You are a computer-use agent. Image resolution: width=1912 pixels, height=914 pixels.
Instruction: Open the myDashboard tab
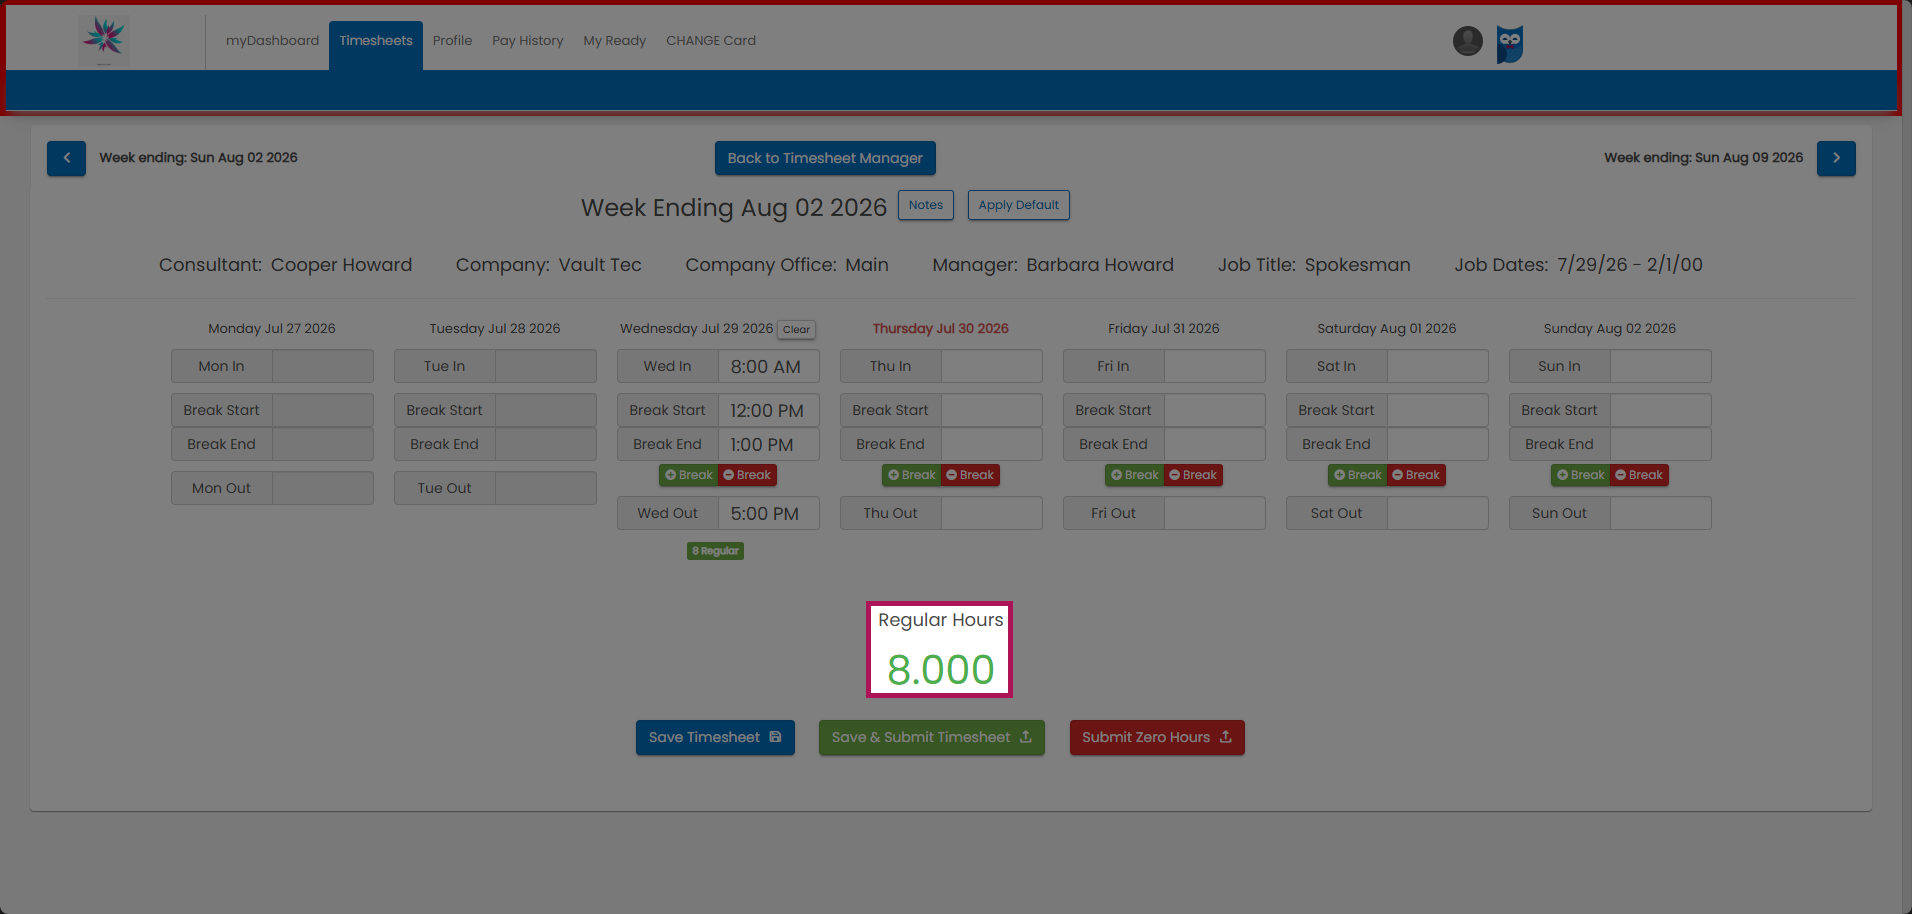[272, 41]
